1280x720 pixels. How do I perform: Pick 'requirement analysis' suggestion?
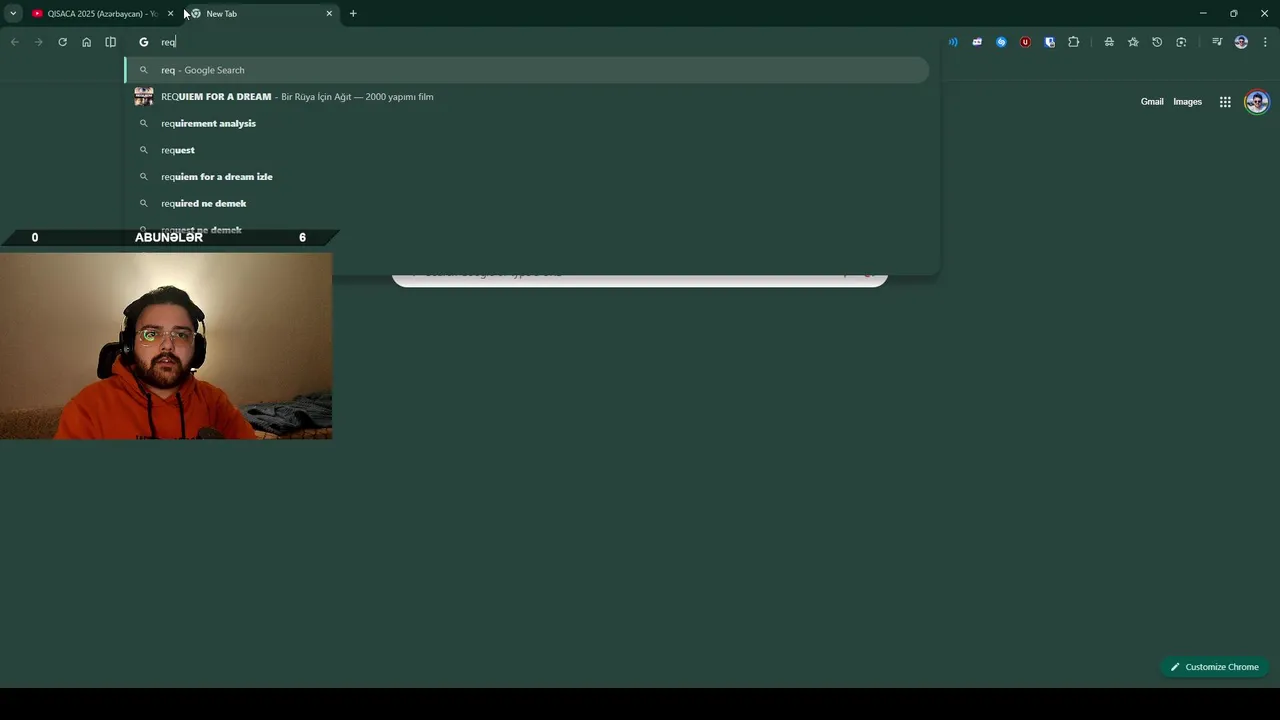pyautogui.click(x=527, y=123)
